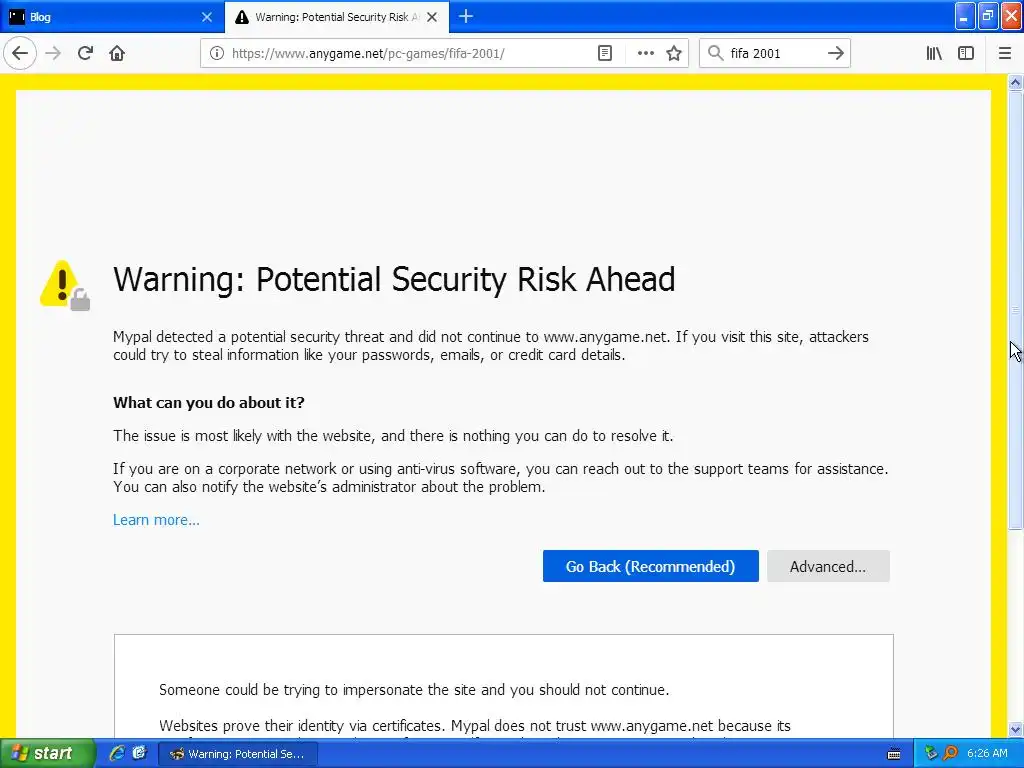
Task: Open the Library icon in toolbar
Action: 934,53
